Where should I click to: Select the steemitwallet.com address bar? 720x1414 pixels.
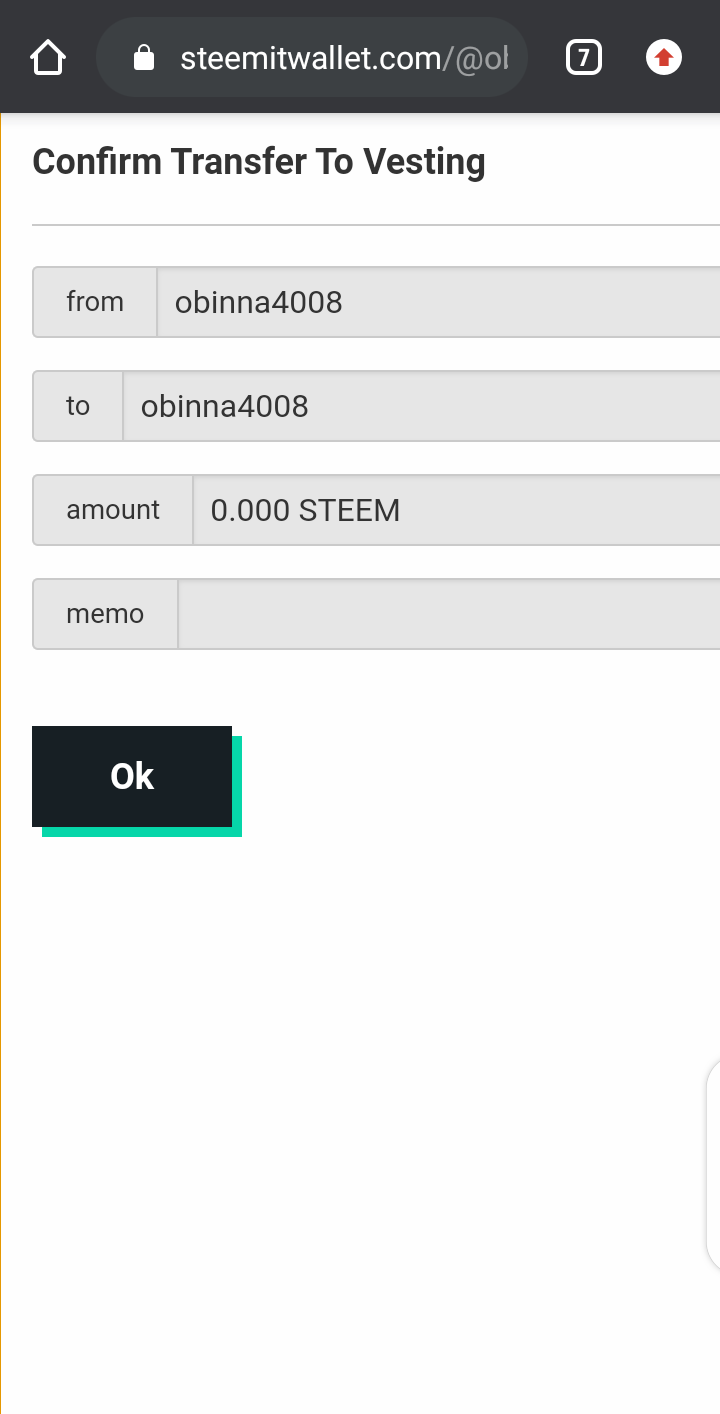(x=311, y=58)
